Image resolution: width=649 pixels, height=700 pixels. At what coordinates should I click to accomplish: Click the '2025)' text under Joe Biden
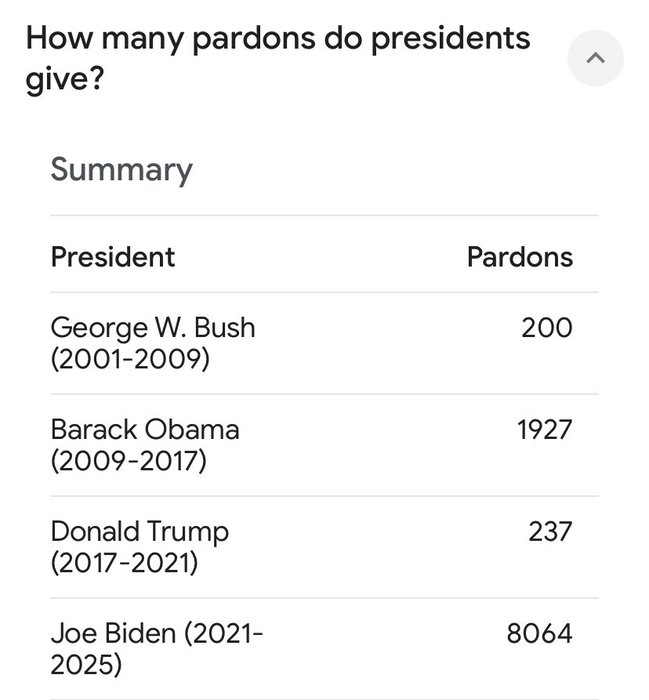click(88, 665)
